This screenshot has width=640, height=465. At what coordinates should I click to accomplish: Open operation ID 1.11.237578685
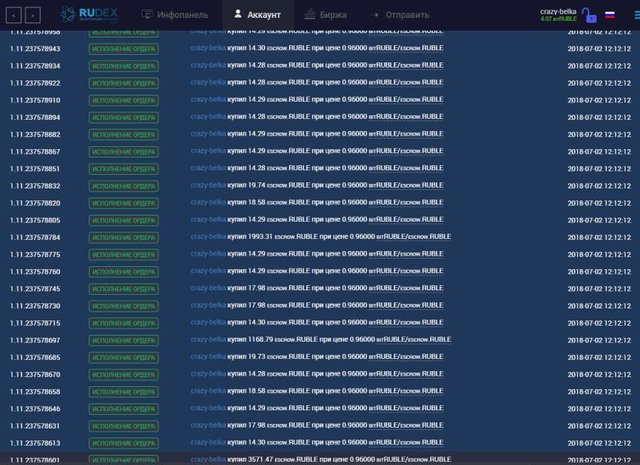35,358
